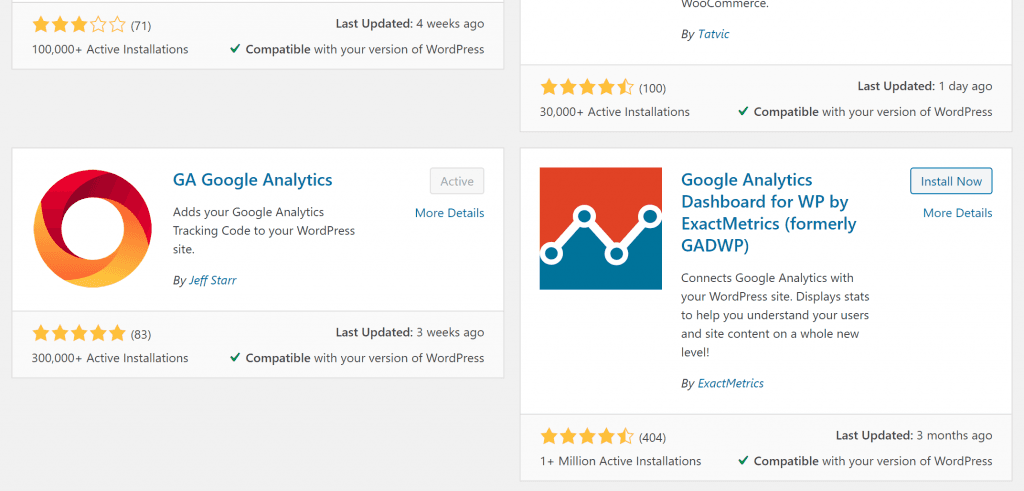View More Details for ExactMetrics plugin
Image resolution: width=1024 pixels, height=491 pixels.
[x=957, y=213]
